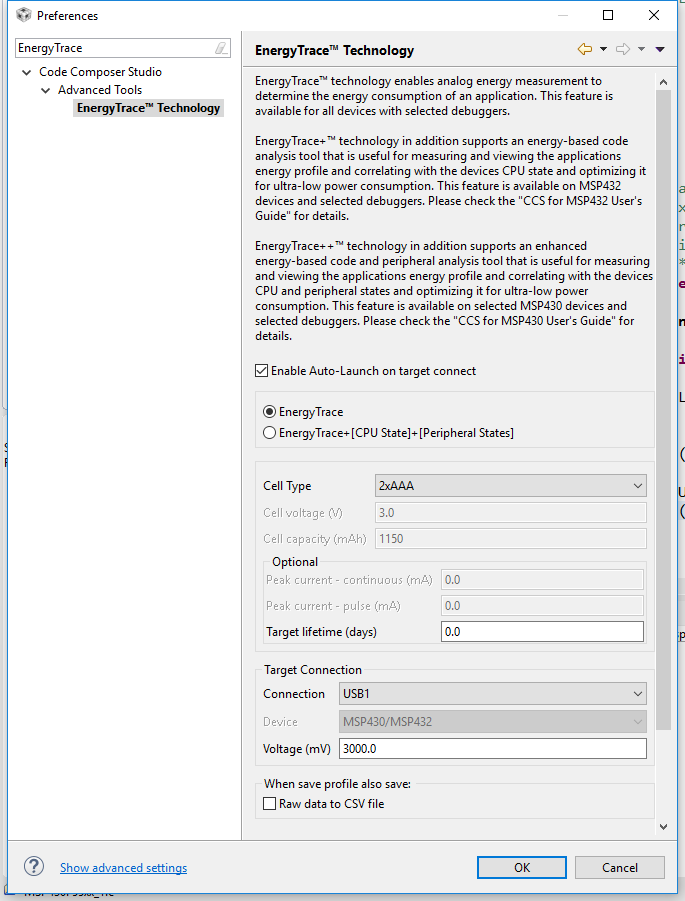Dismiss dialog with Cancel button
This screenshot has width=685, height=901.
[x=619, y=868]
